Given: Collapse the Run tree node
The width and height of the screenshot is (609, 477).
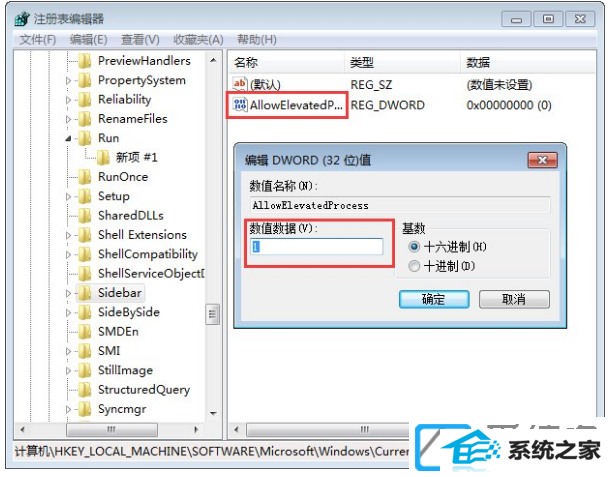Looking at the screenshot, I should (x=68, y=138).
